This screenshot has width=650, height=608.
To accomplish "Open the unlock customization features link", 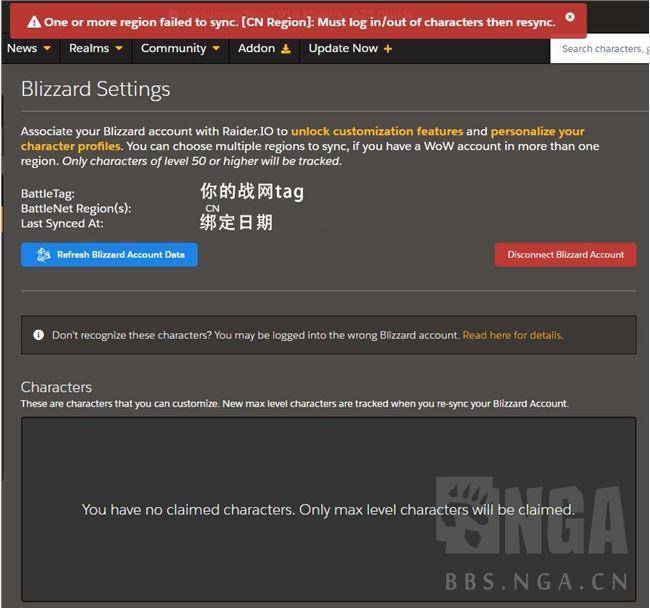I will 377,131.
